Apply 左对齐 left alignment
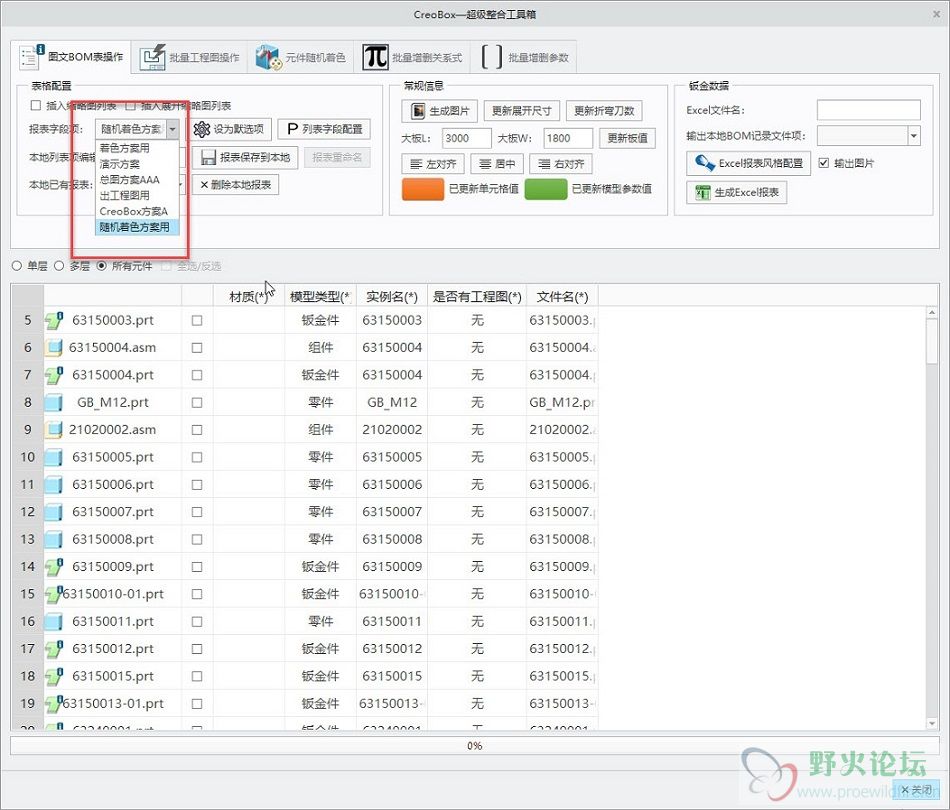 (433, 164)
